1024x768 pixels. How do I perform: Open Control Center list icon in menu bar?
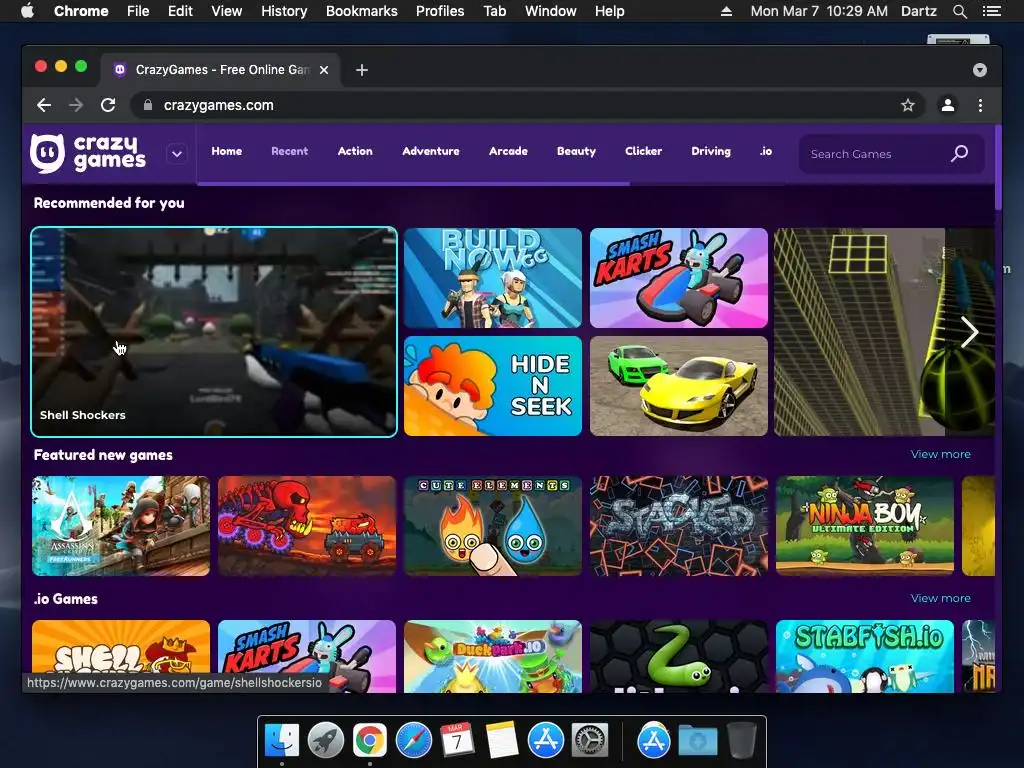point(991,11)
